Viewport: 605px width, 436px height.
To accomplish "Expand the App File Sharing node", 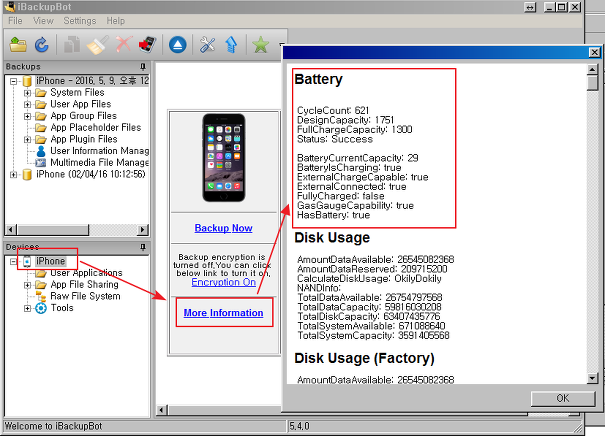I will [27, 285].
